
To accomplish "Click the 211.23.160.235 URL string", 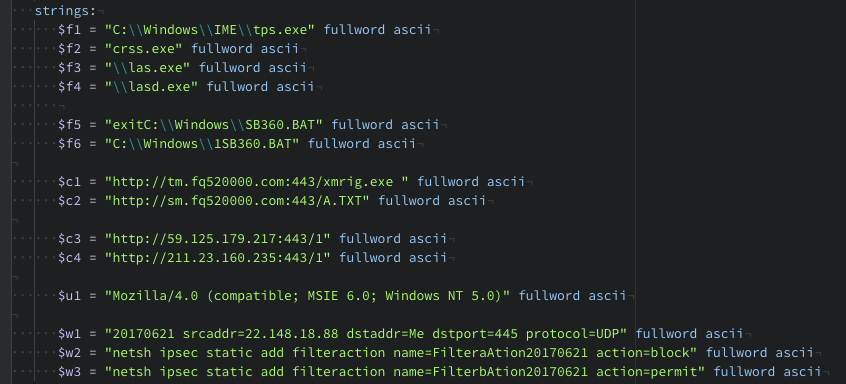I will click(x=218, y=257).
